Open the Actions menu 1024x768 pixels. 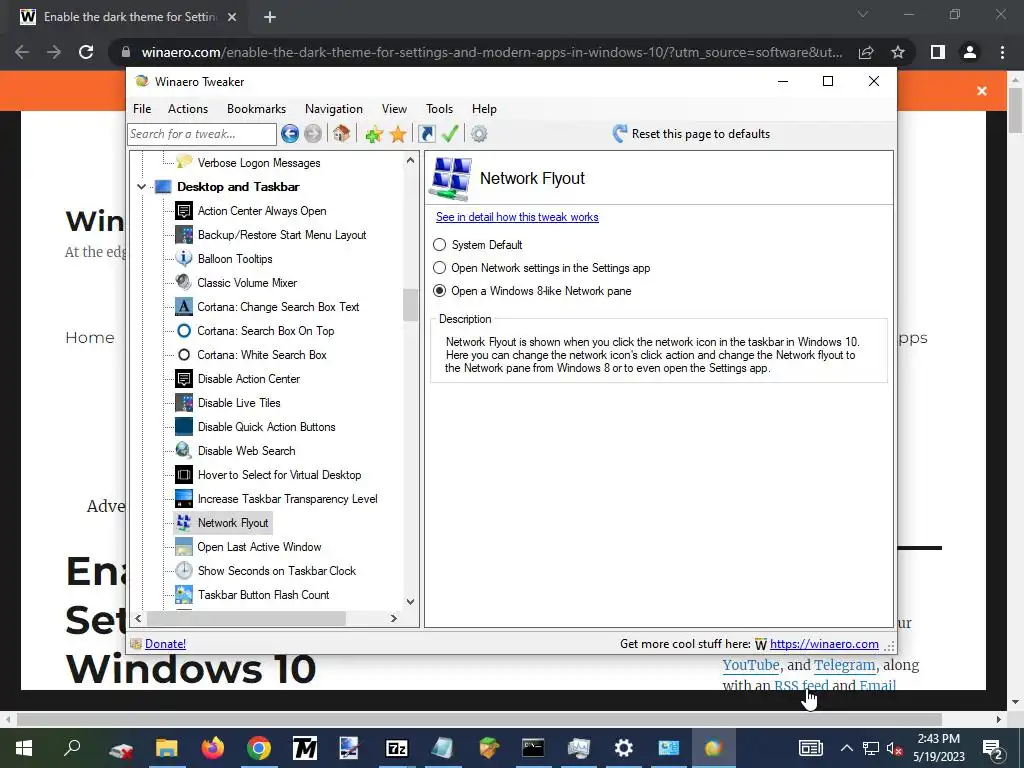pyautogui.click(x=188, y=109)
